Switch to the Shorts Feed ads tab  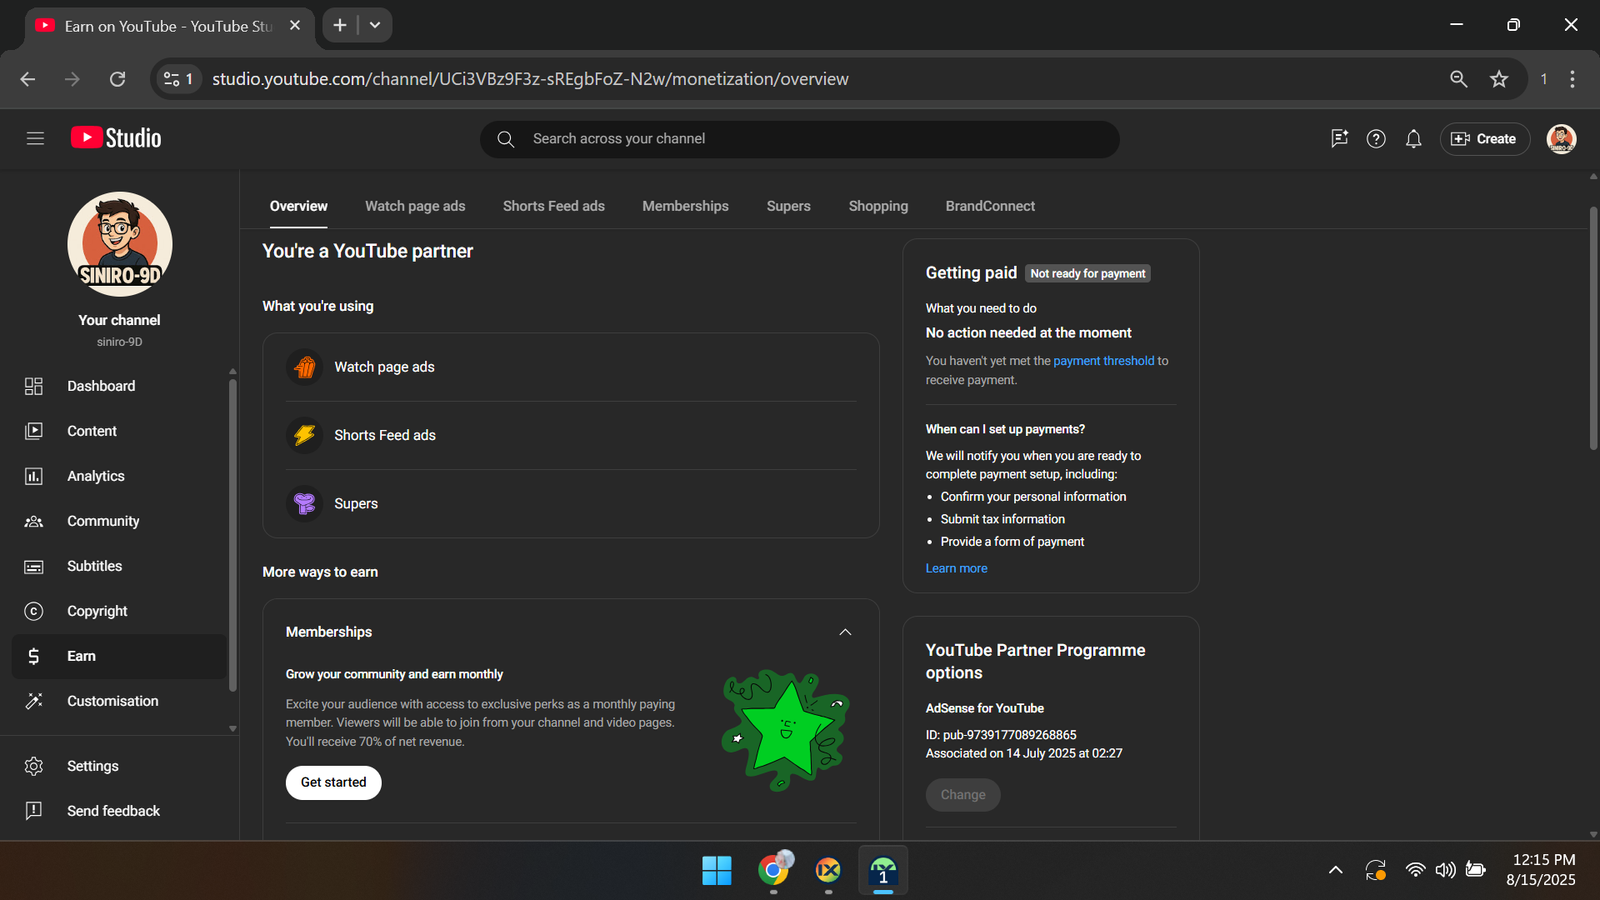[554, 206]
